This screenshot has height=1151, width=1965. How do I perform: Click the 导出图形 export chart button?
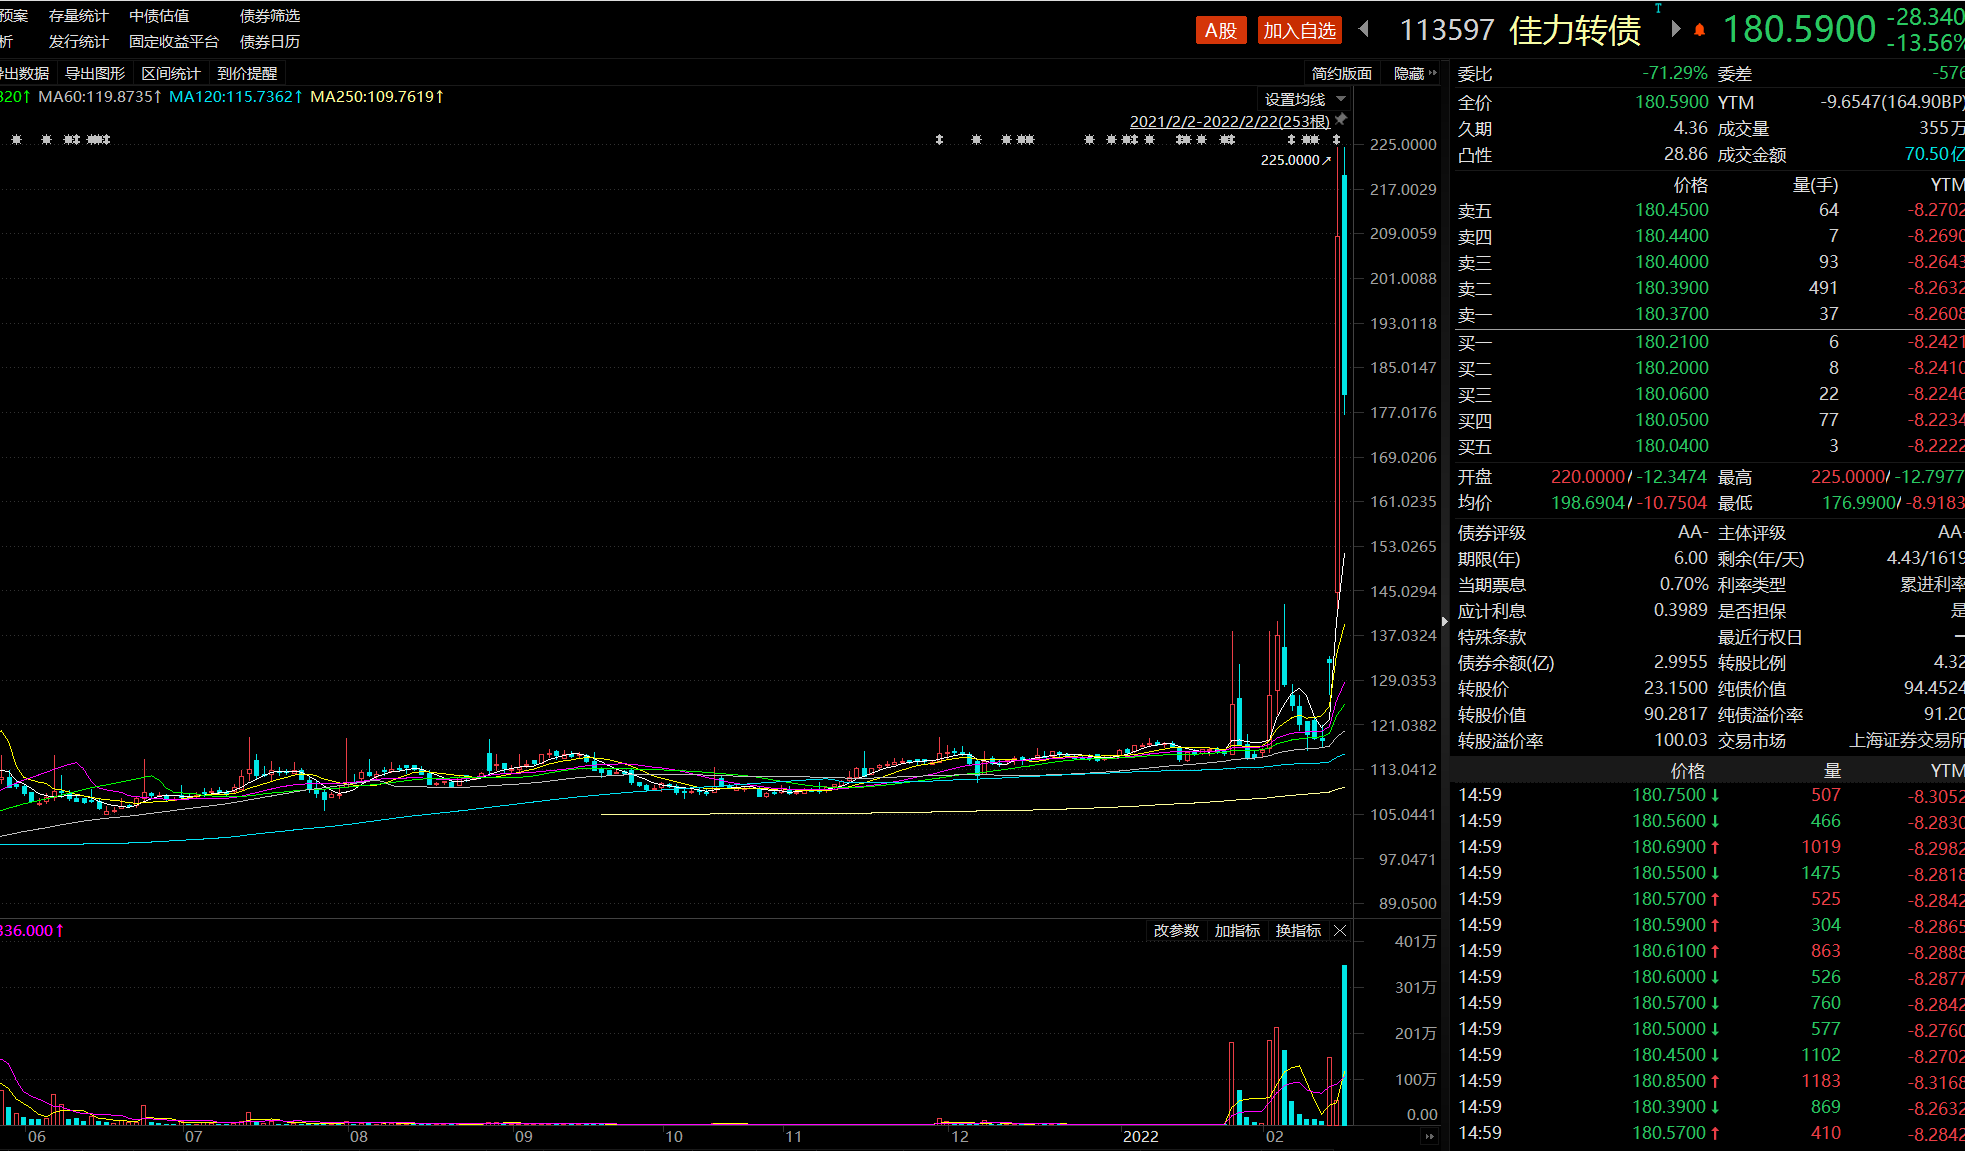point(95,73)
